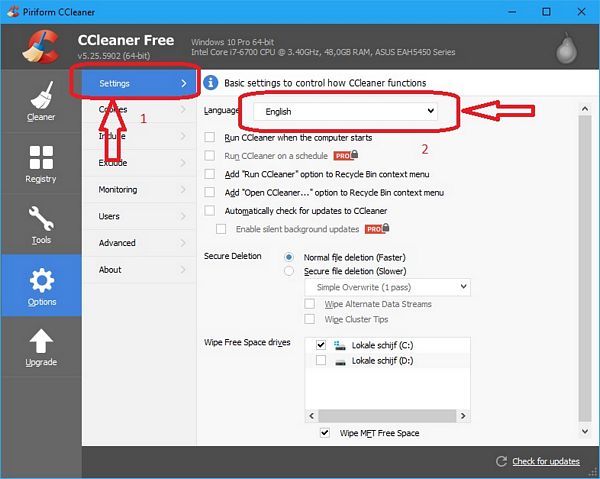Check Lokale schijf (D:) drive checkbox
Screen dimensions: 600x479
pos(321,360)
